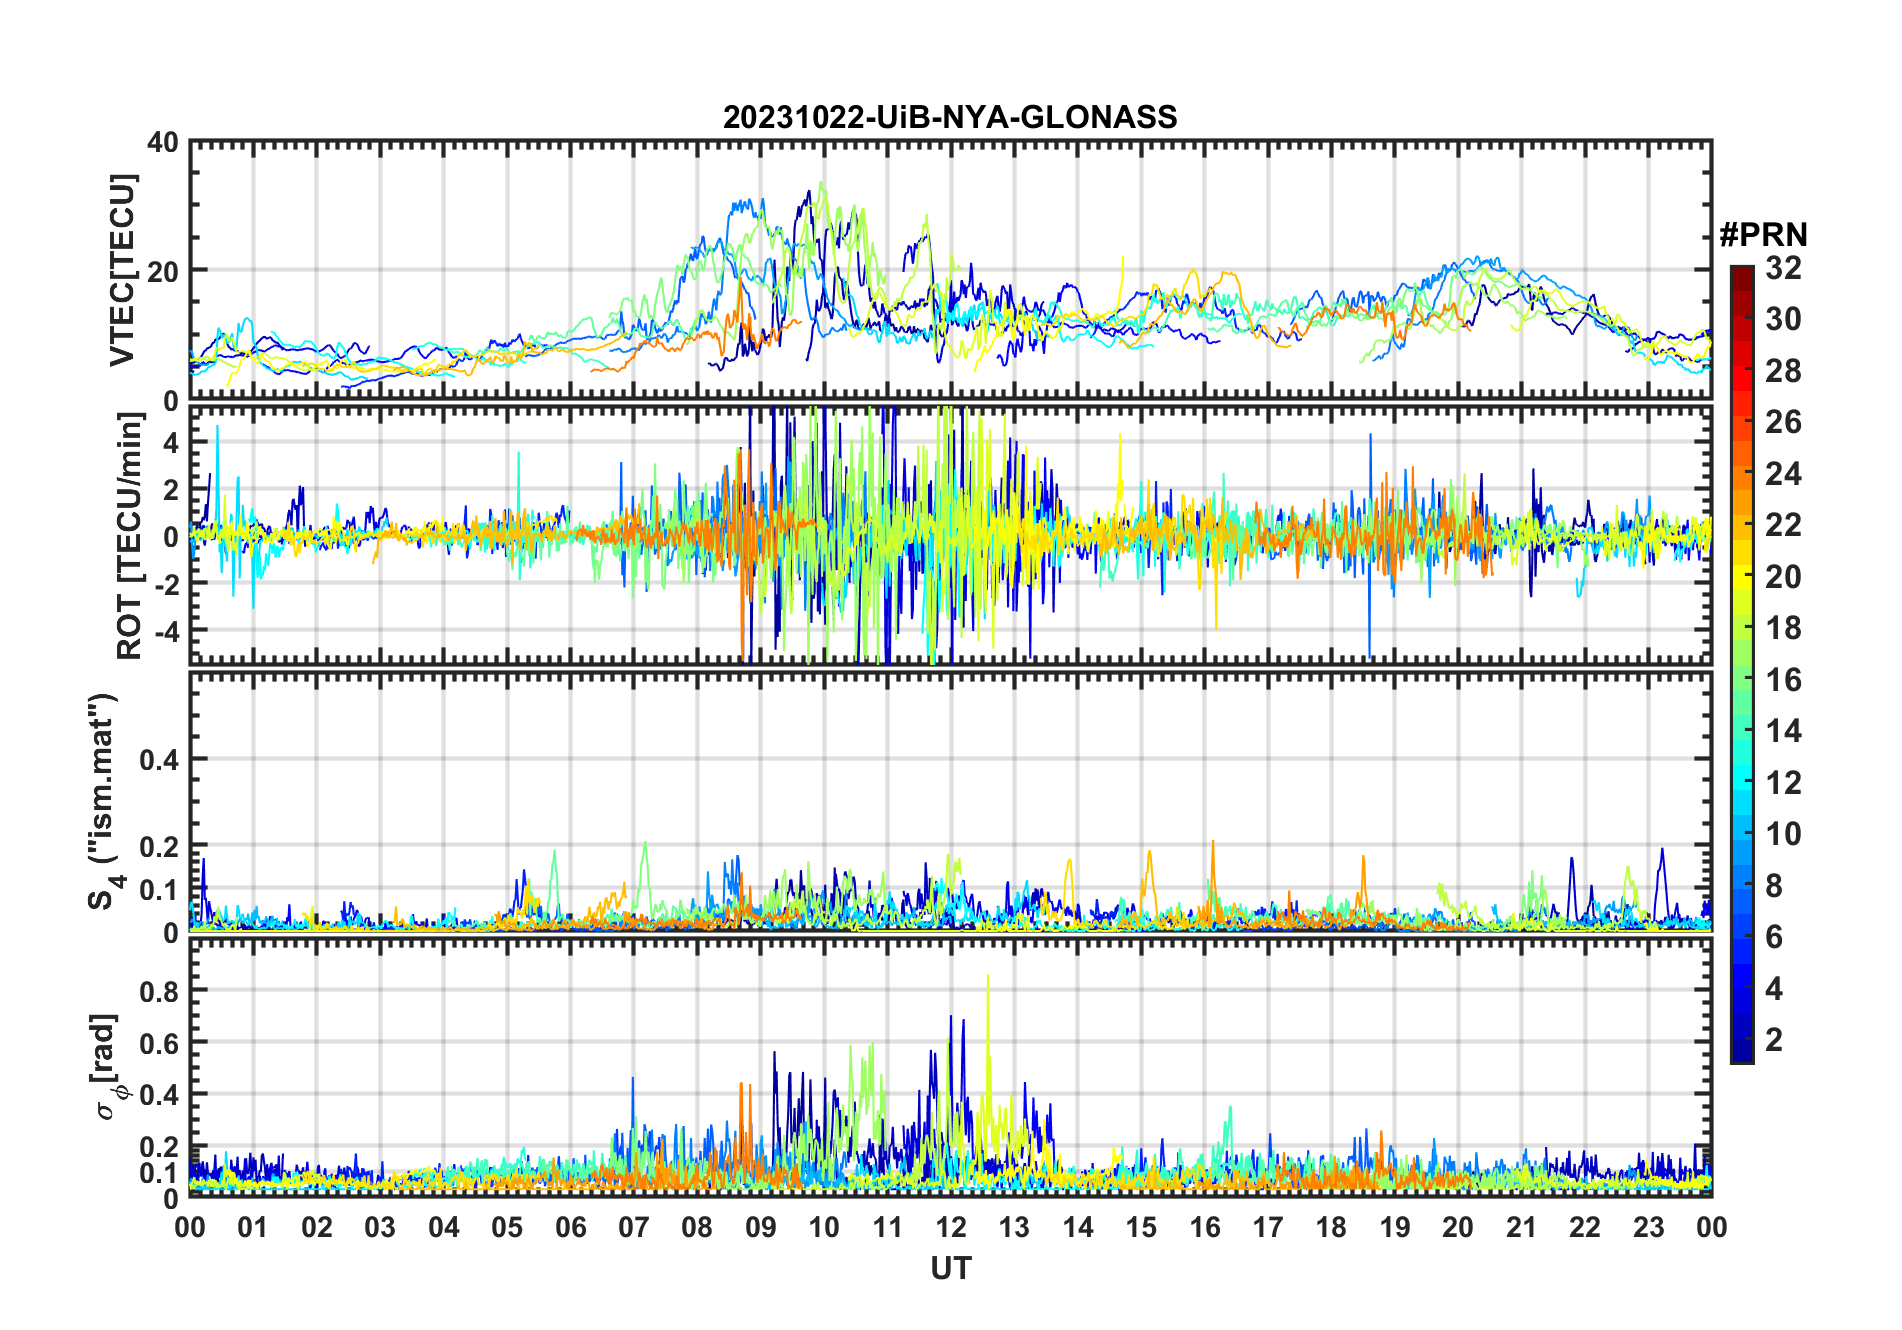Viewport: 1902px width, 1330px height.
Task: Select the VTEC[TECU] y-axis label
Action: coord(122,271)
